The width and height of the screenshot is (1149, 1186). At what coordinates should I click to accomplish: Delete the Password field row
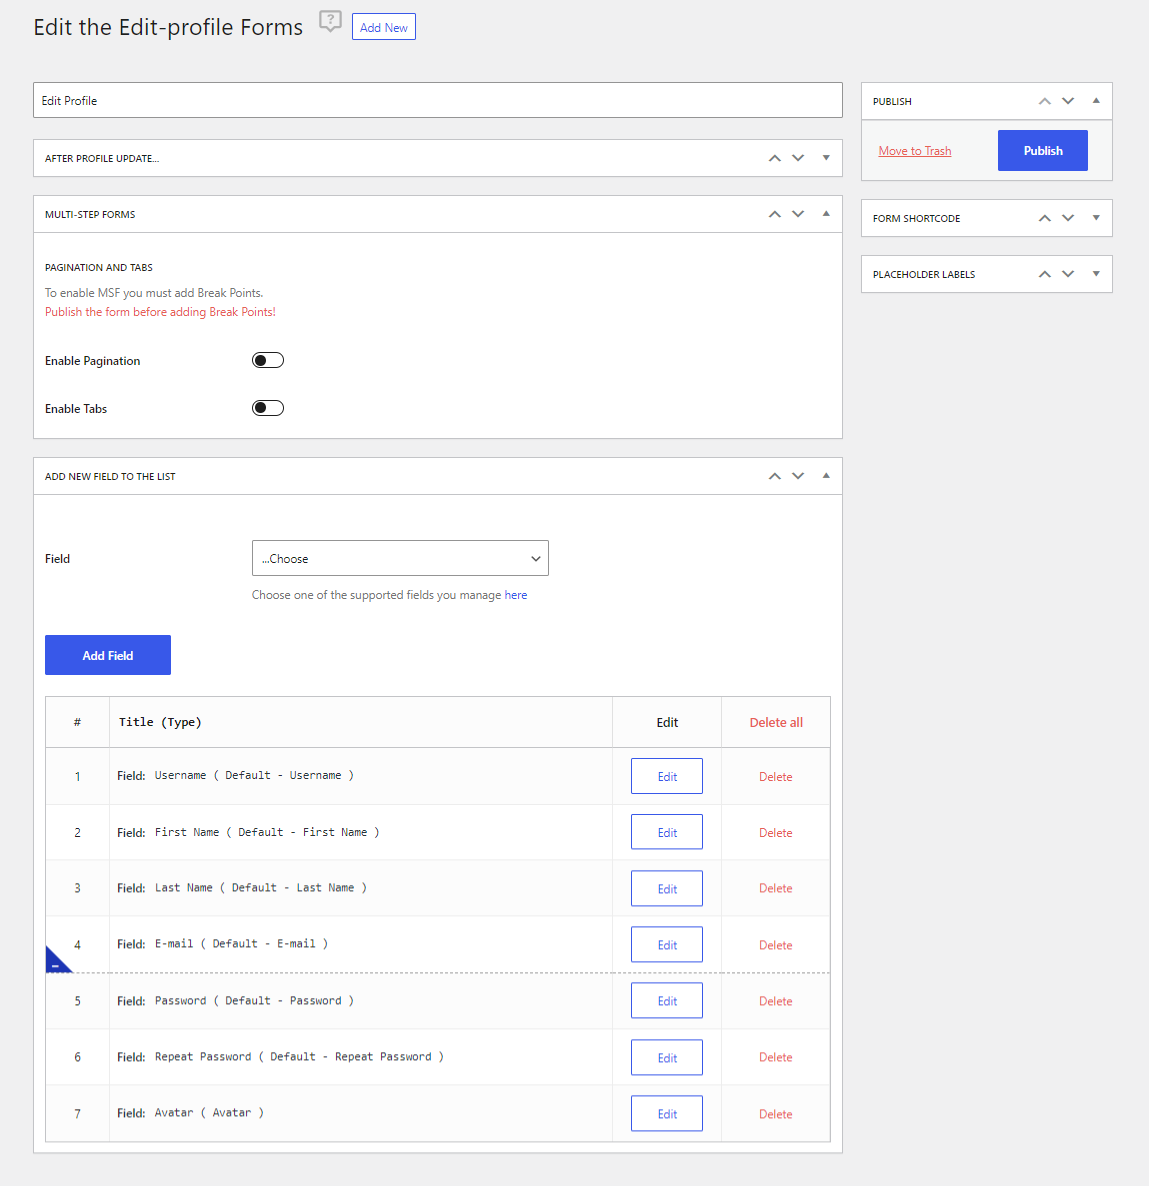[775, 1001]
